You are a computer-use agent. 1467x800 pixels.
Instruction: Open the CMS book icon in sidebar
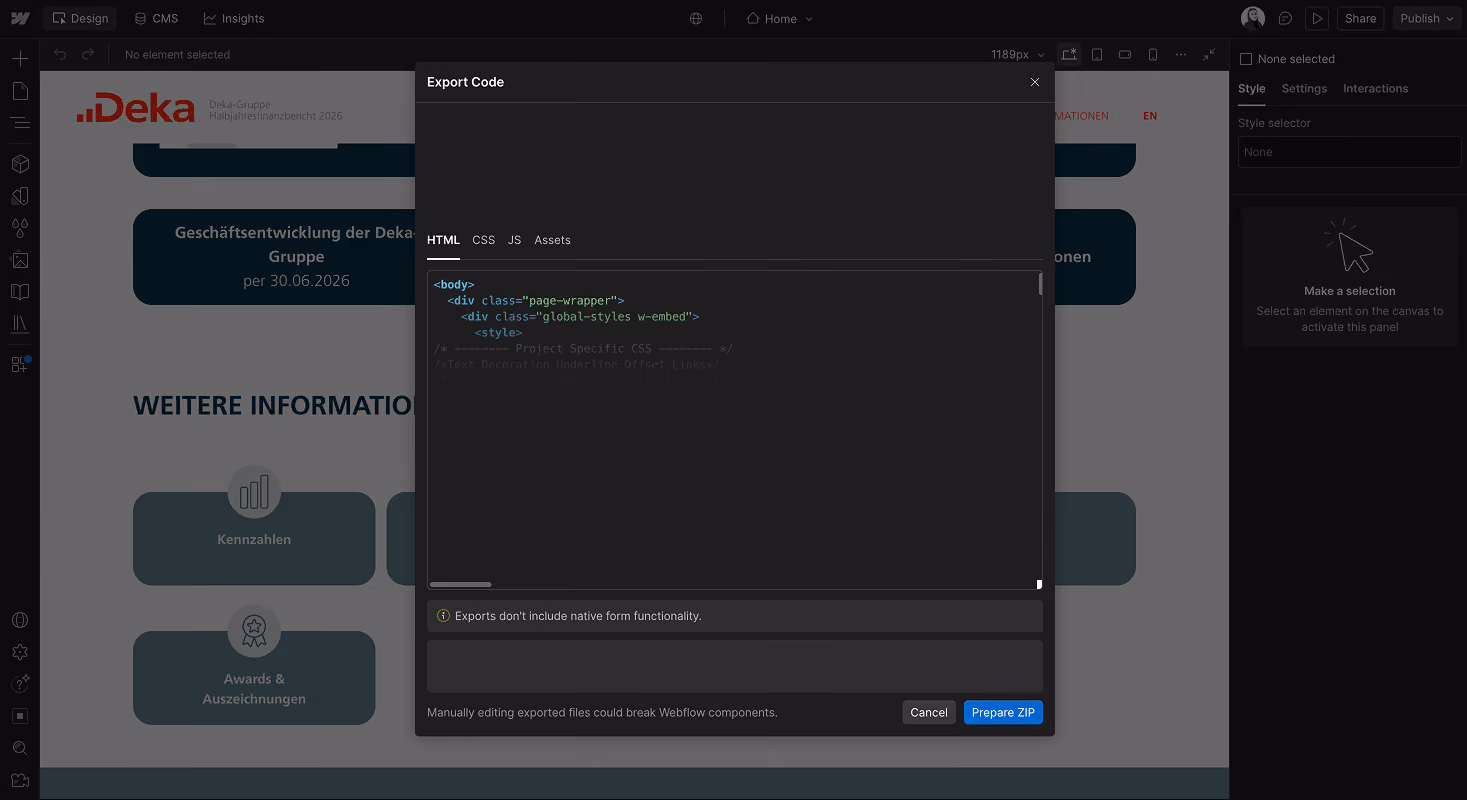point(20,292)
